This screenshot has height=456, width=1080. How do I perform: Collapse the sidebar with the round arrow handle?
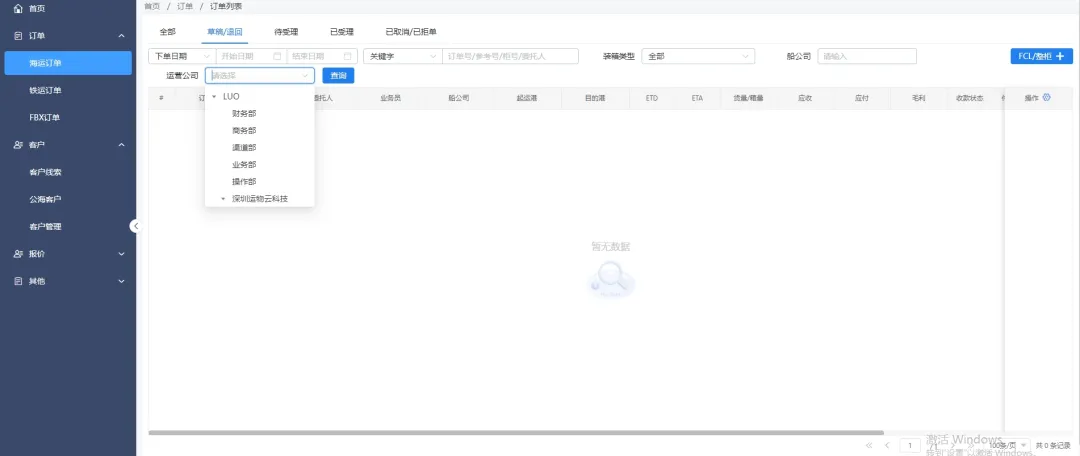point(136,226)
